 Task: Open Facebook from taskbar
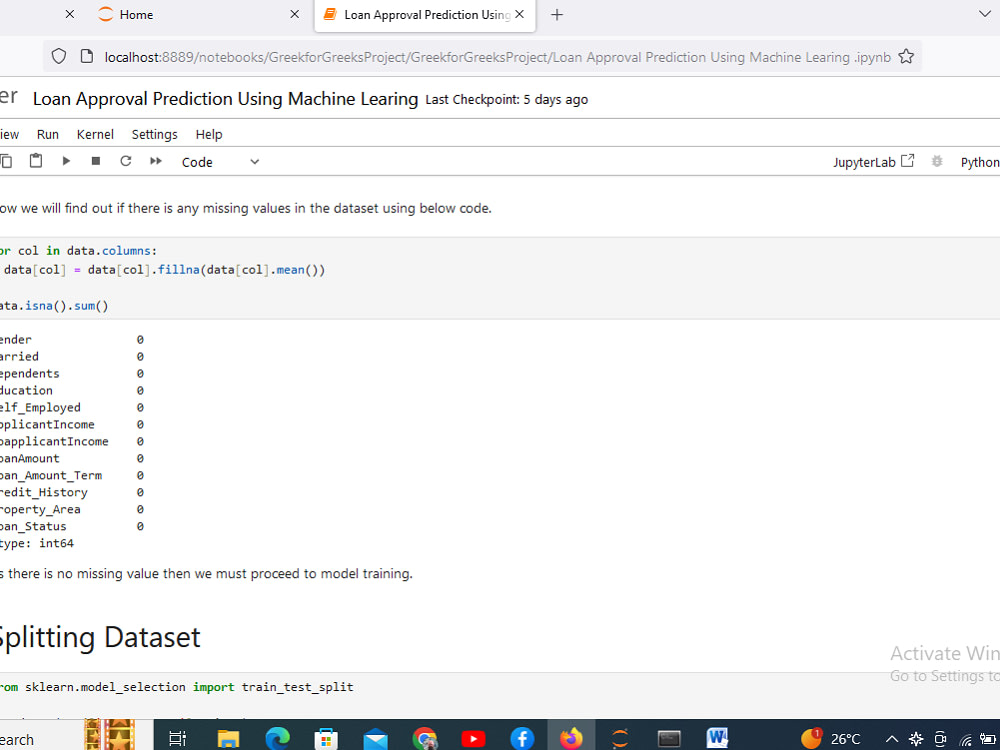[522, 739]
